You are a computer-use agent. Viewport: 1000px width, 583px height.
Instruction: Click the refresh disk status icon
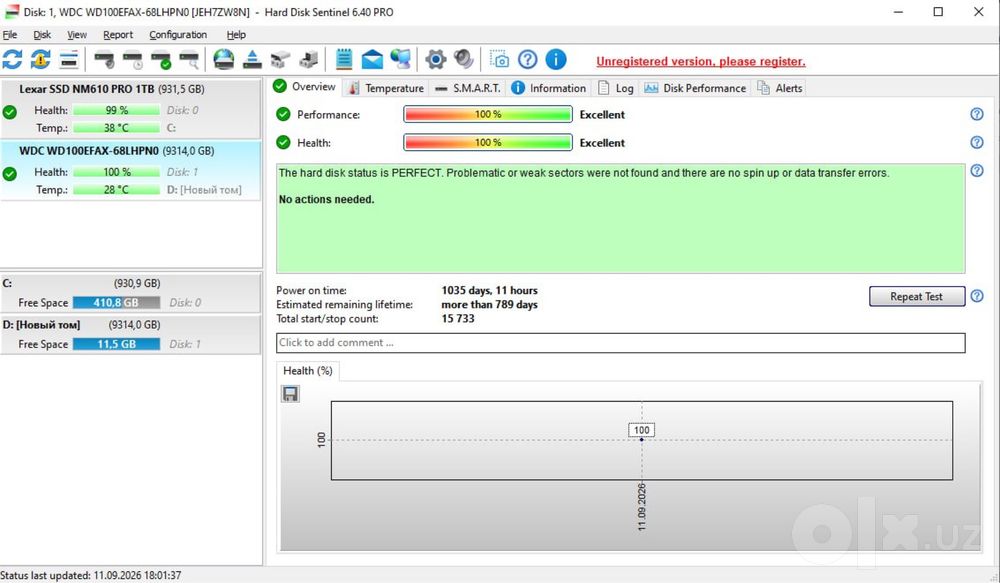(x=12, y=60)
